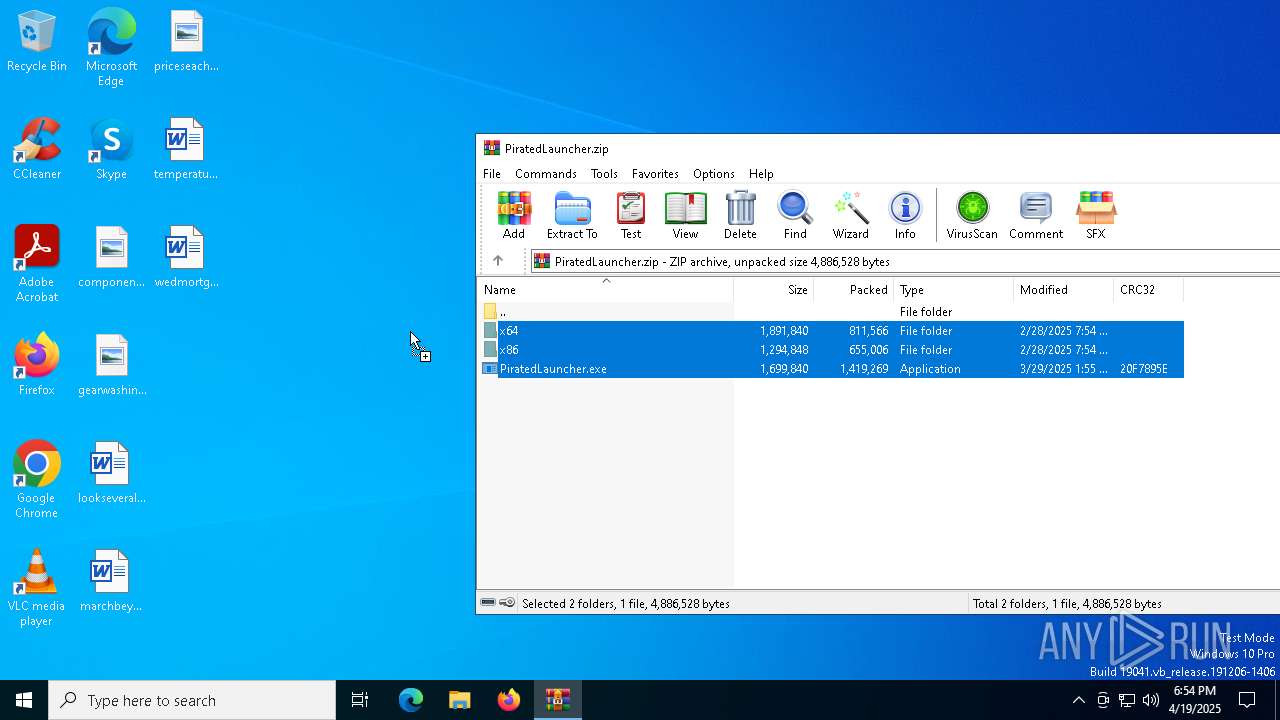Open the Options menu
Viewport: 1280px width, 720px height.
[714, 174]
